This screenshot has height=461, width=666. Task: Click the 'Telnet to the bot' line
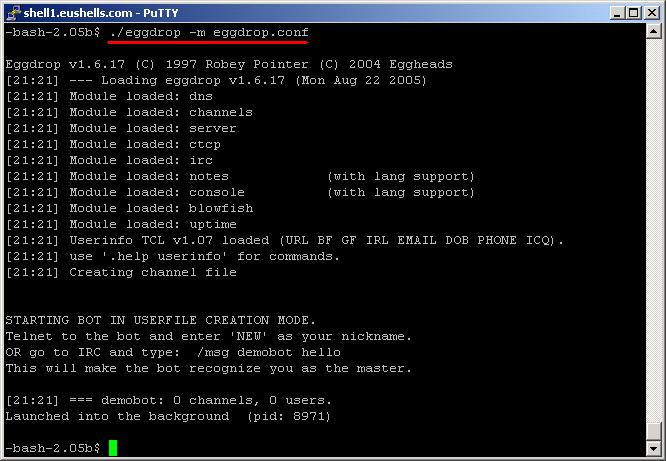[209, 336]
